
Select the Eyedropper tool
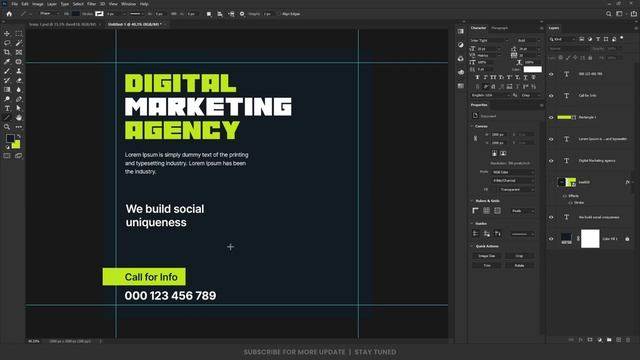coord(7,62)
